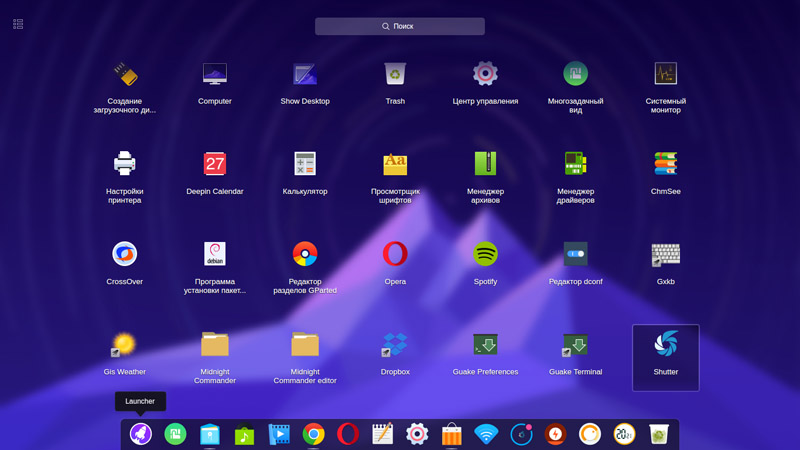Click the orange circle dock icon
Viewport: 800px width, 450px height.
[590, 434]
